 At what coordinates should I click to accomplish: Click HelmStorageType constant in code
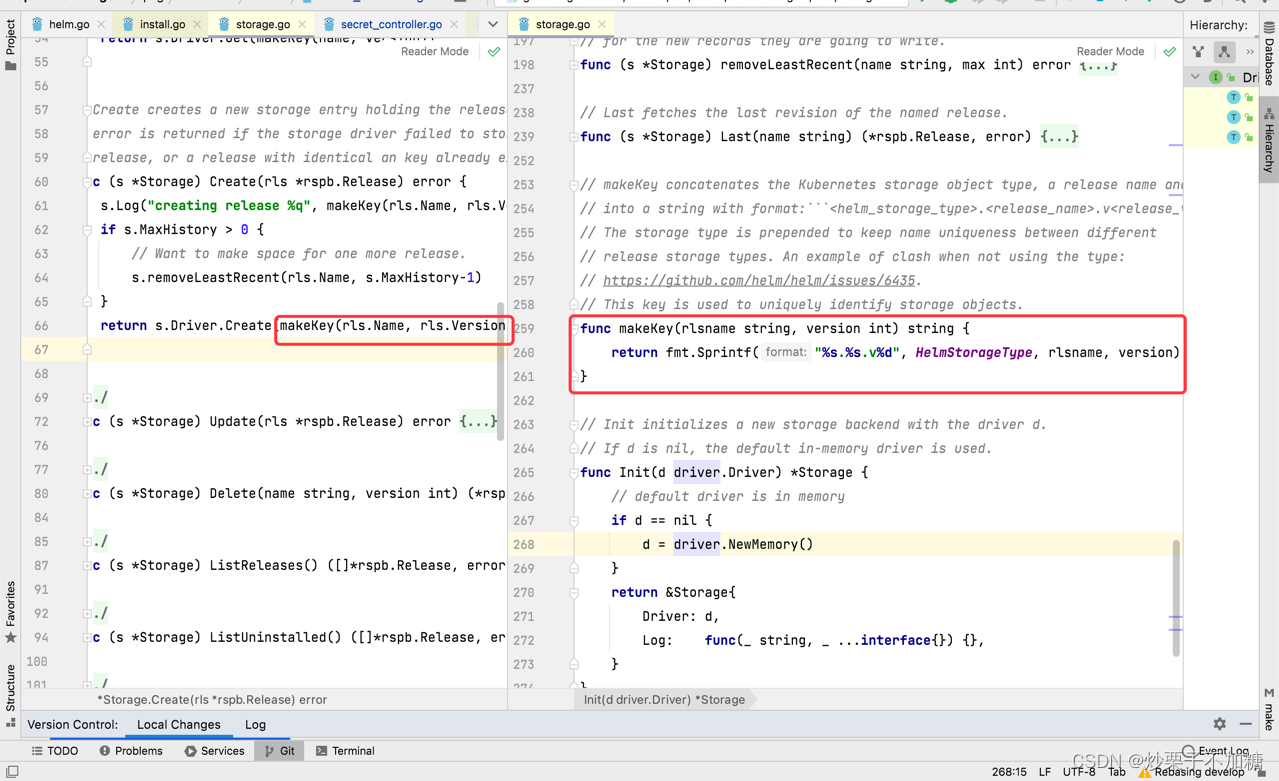coord(973,352)
